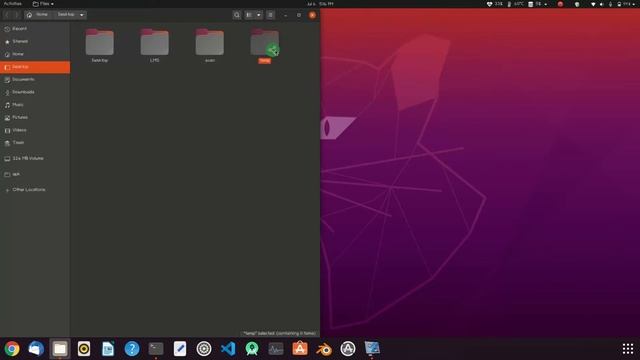The width and height of the screenshot is (640, 360).
Task: Click the Trash bin icon in the sidebar
Action: pos(7,143)
